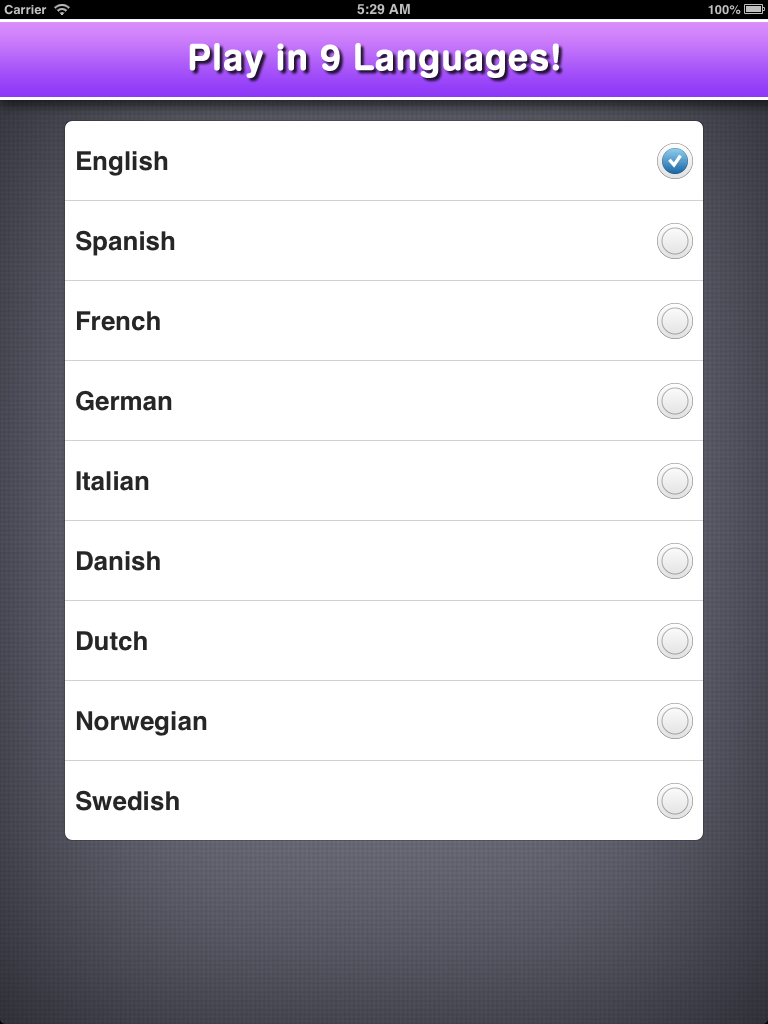Viewport: 768px width, 1024px height.
Task: Tap the French language label
Action: (118, 321)
